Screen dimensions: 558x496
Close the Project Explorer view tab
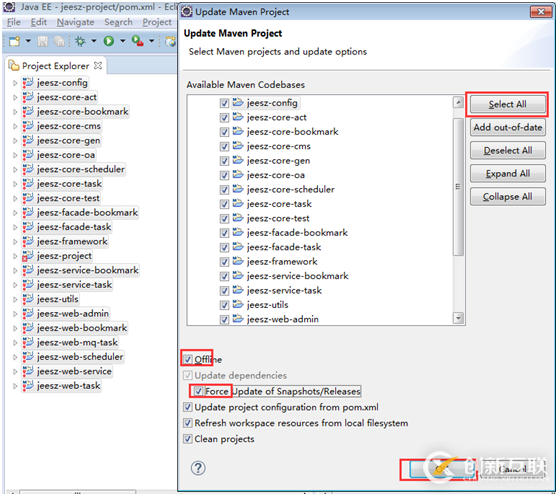tap(98, 66)
